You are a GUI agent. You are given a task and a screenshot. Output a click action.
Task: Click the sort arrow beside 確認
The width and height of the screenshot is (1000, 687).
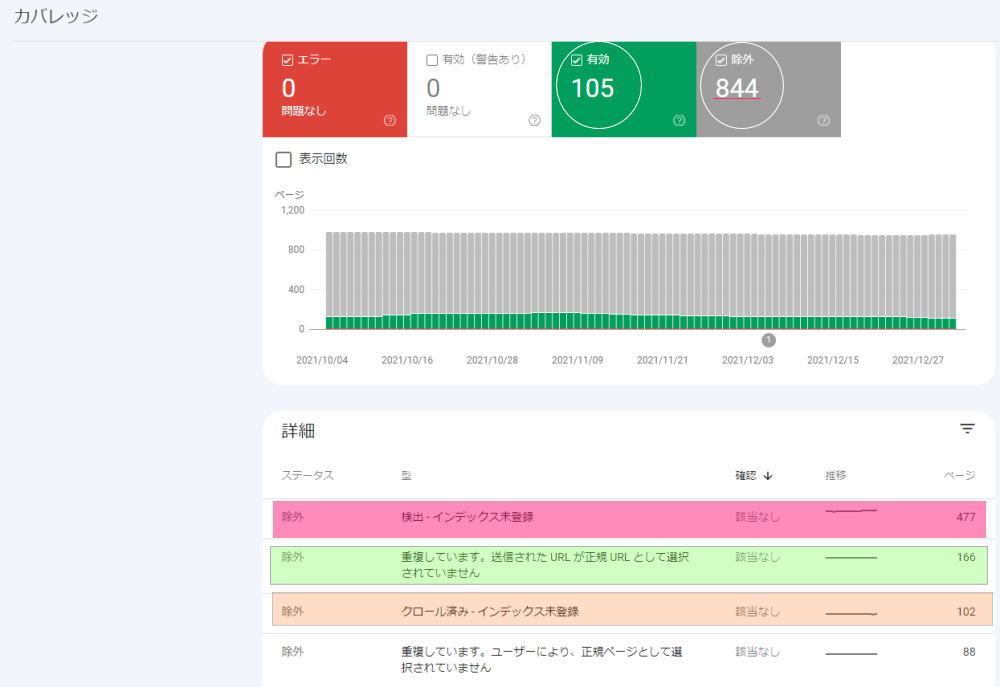769,475
